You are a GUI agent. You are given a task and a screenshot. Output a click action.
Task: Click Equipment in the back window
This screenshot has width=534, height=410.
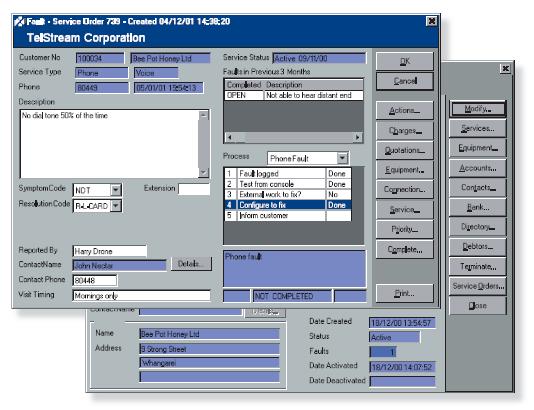click(478, 148)
